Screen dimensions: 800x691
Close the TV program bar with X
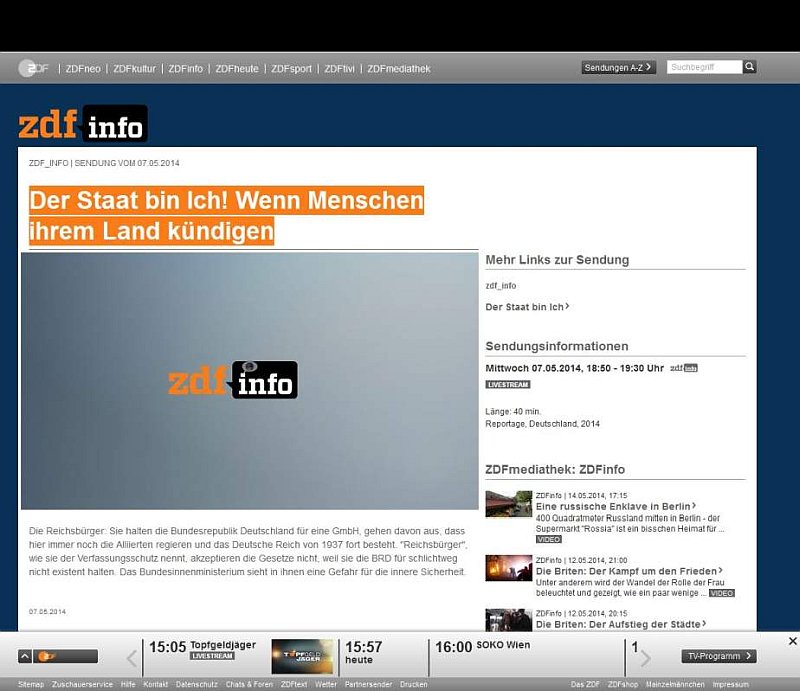point(792,641)
